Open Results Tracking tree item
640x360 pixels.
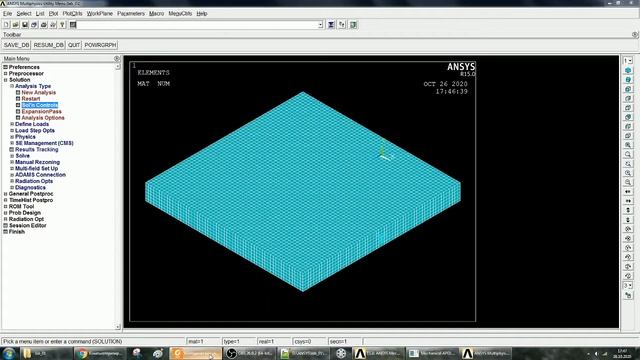tap(37, 150)
